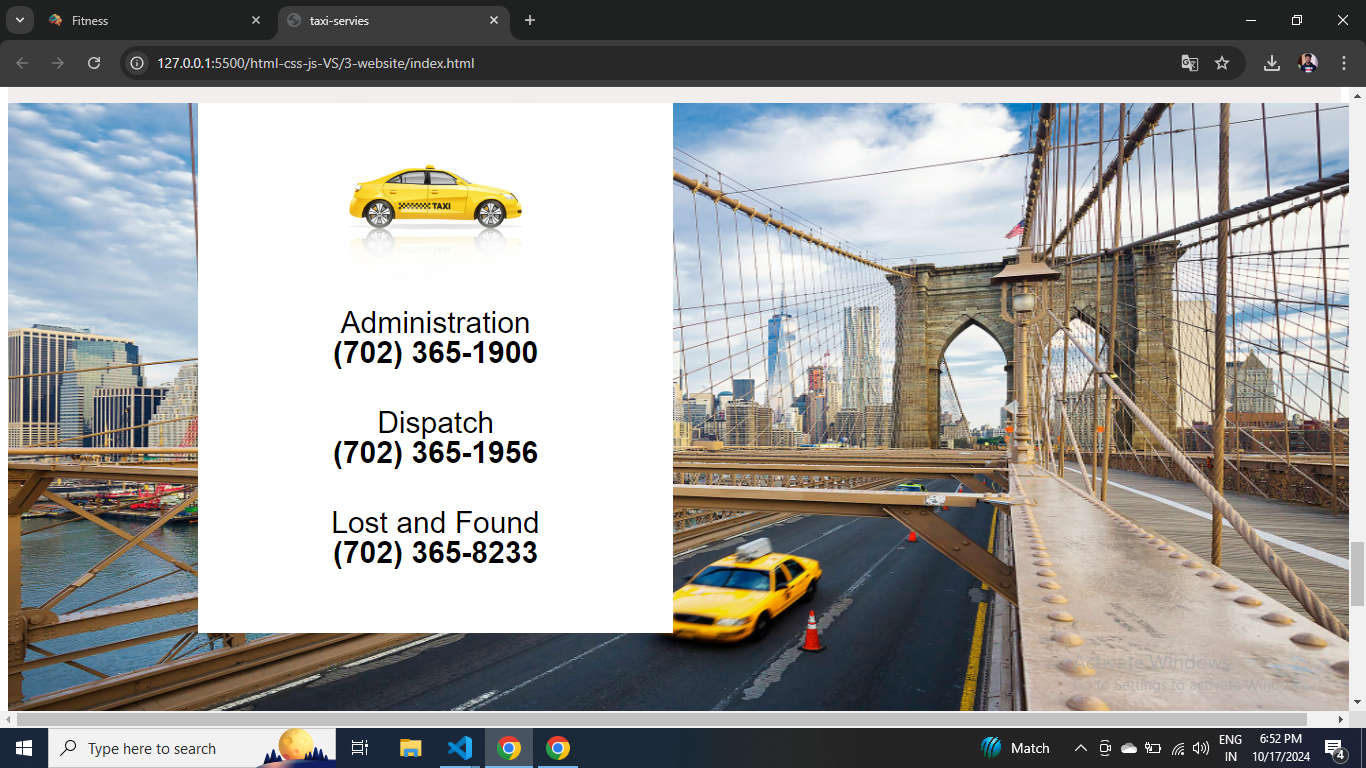Close the taxi-servies tab
Screen dimensions: 1366x768
494,20
